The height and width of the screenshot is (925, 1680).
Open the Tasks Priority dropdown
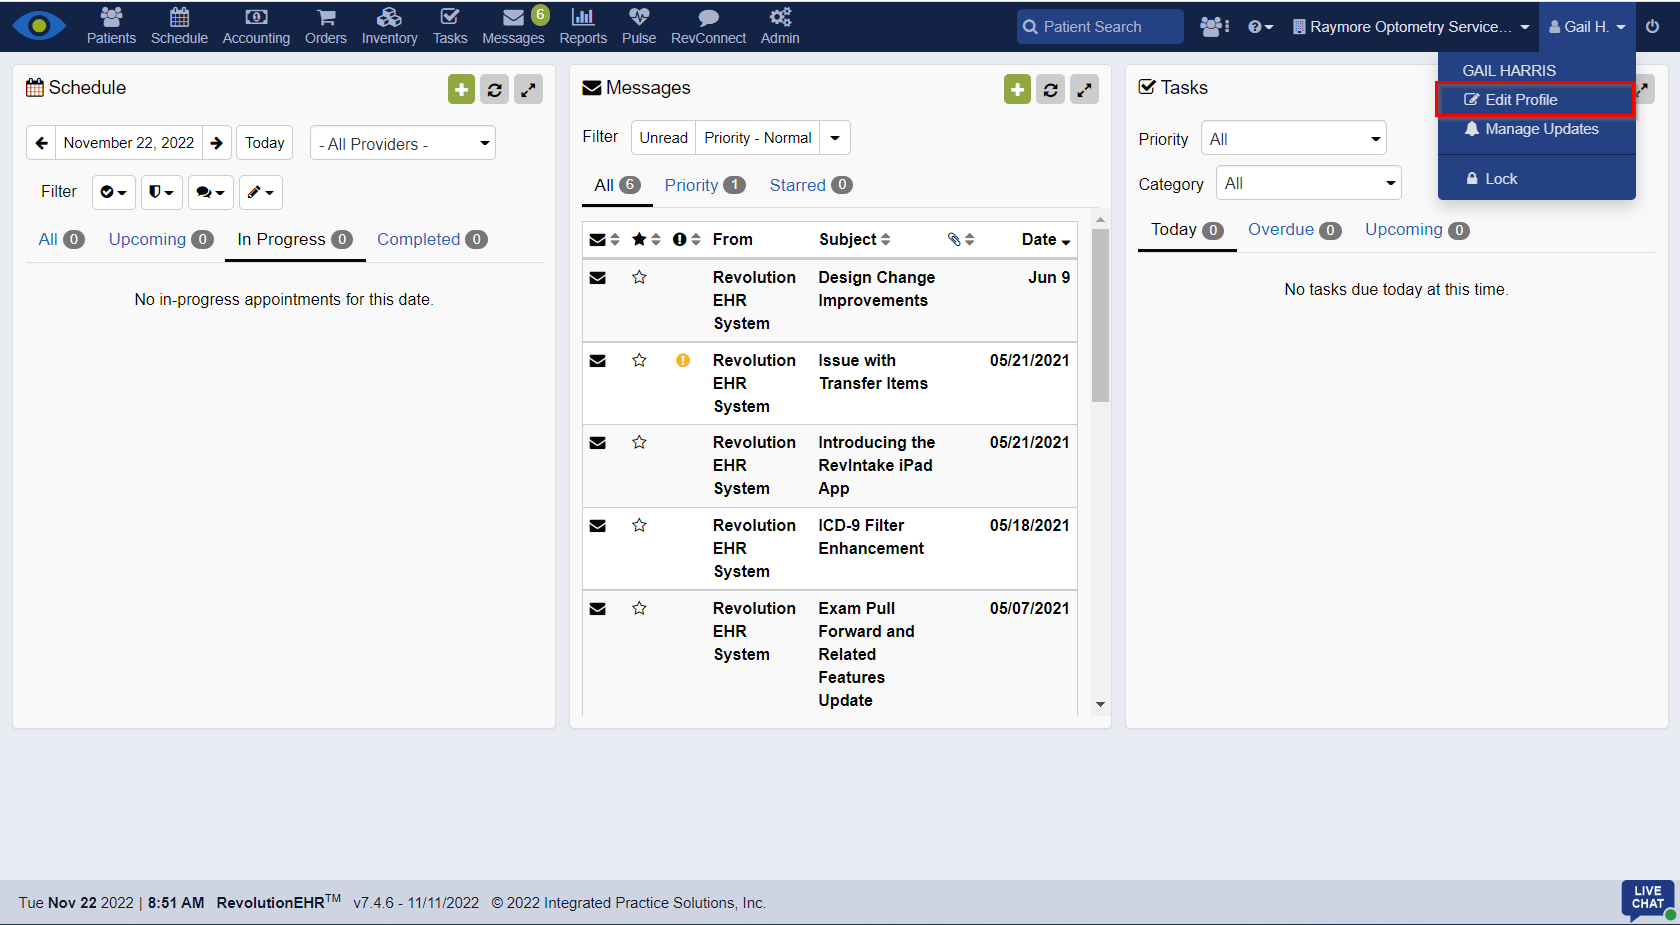point(1294,138)
